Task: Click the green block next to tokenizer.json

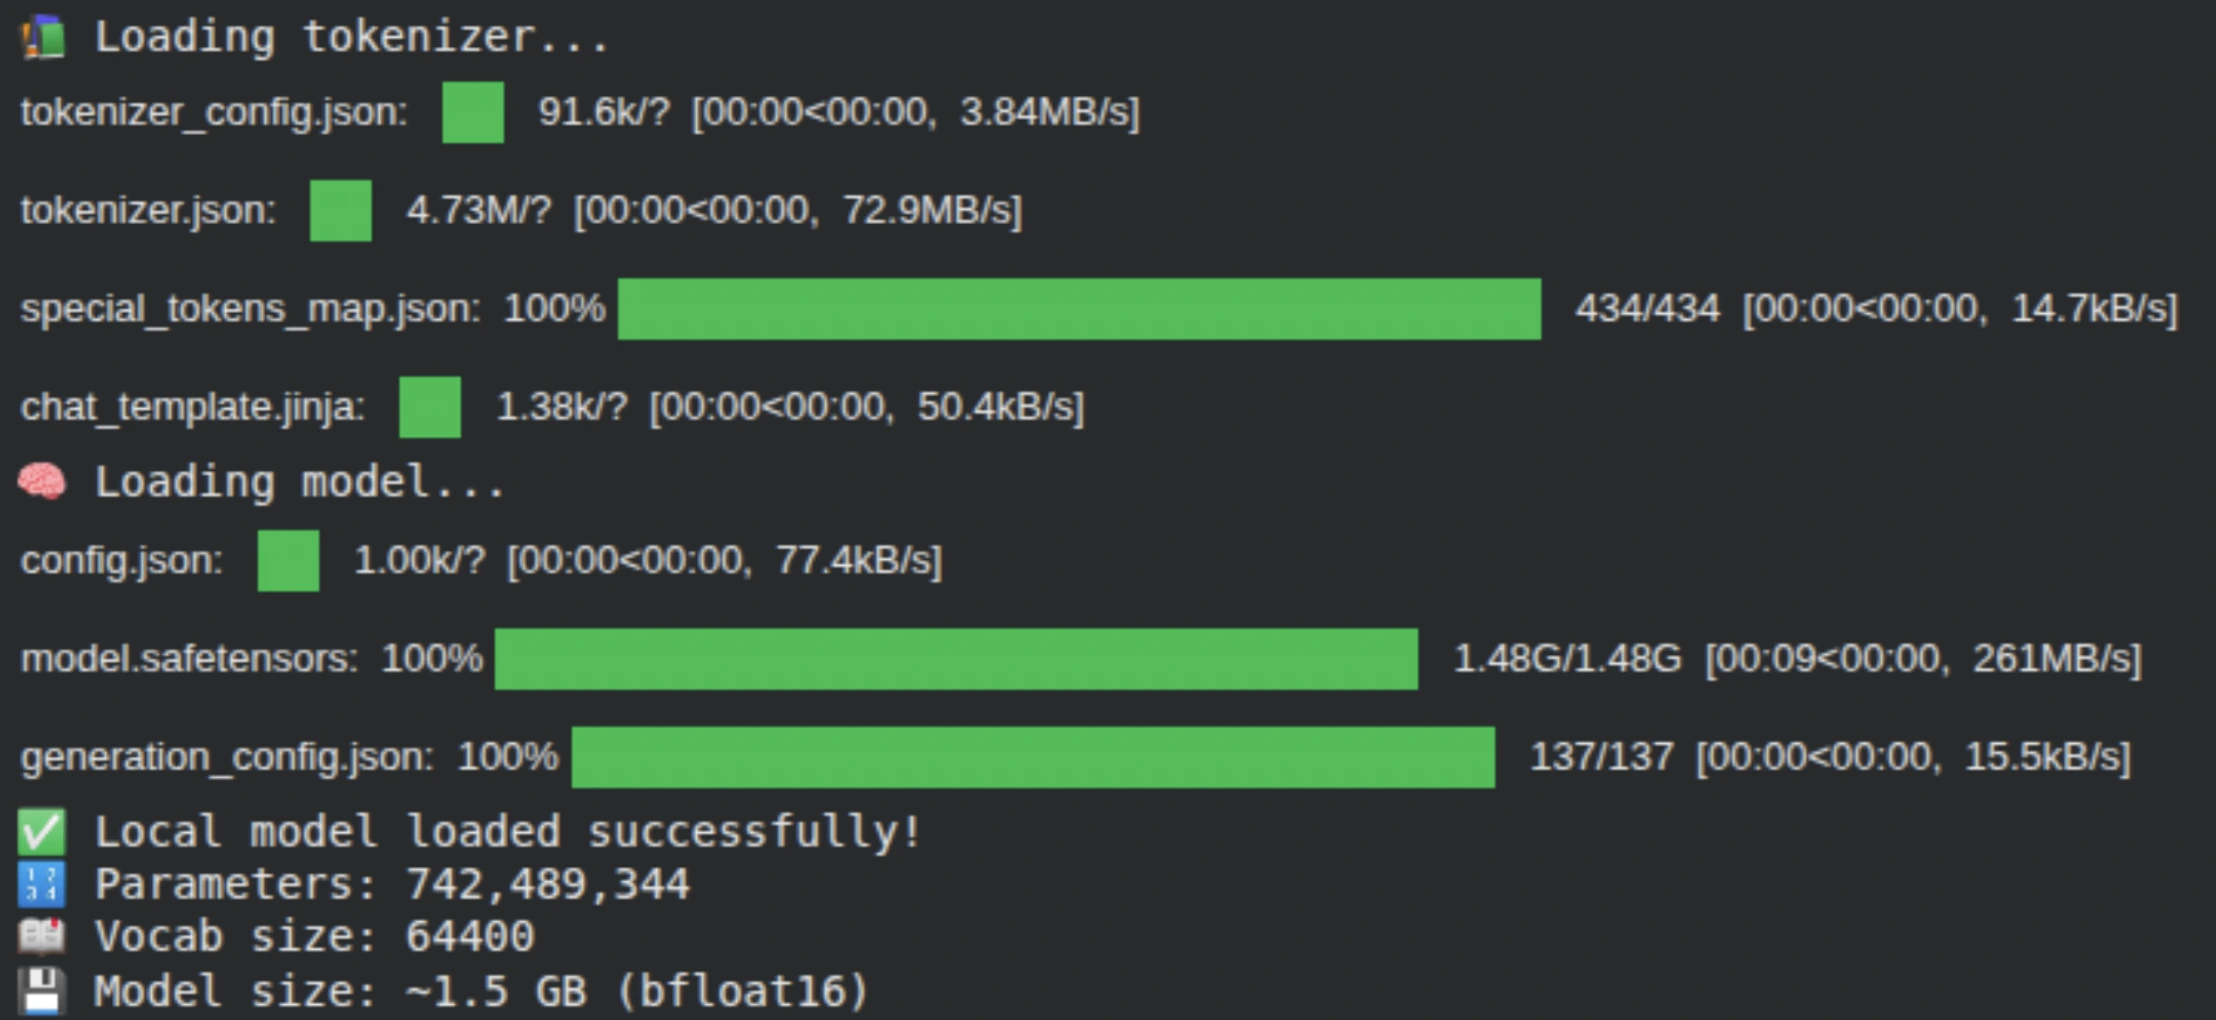Action: [341, 210]
